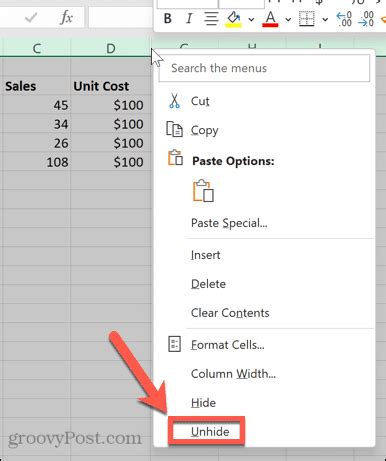Click Decrease Decimal icon
The width and height of the screenshot is (386, 461).
click(365, 19)
